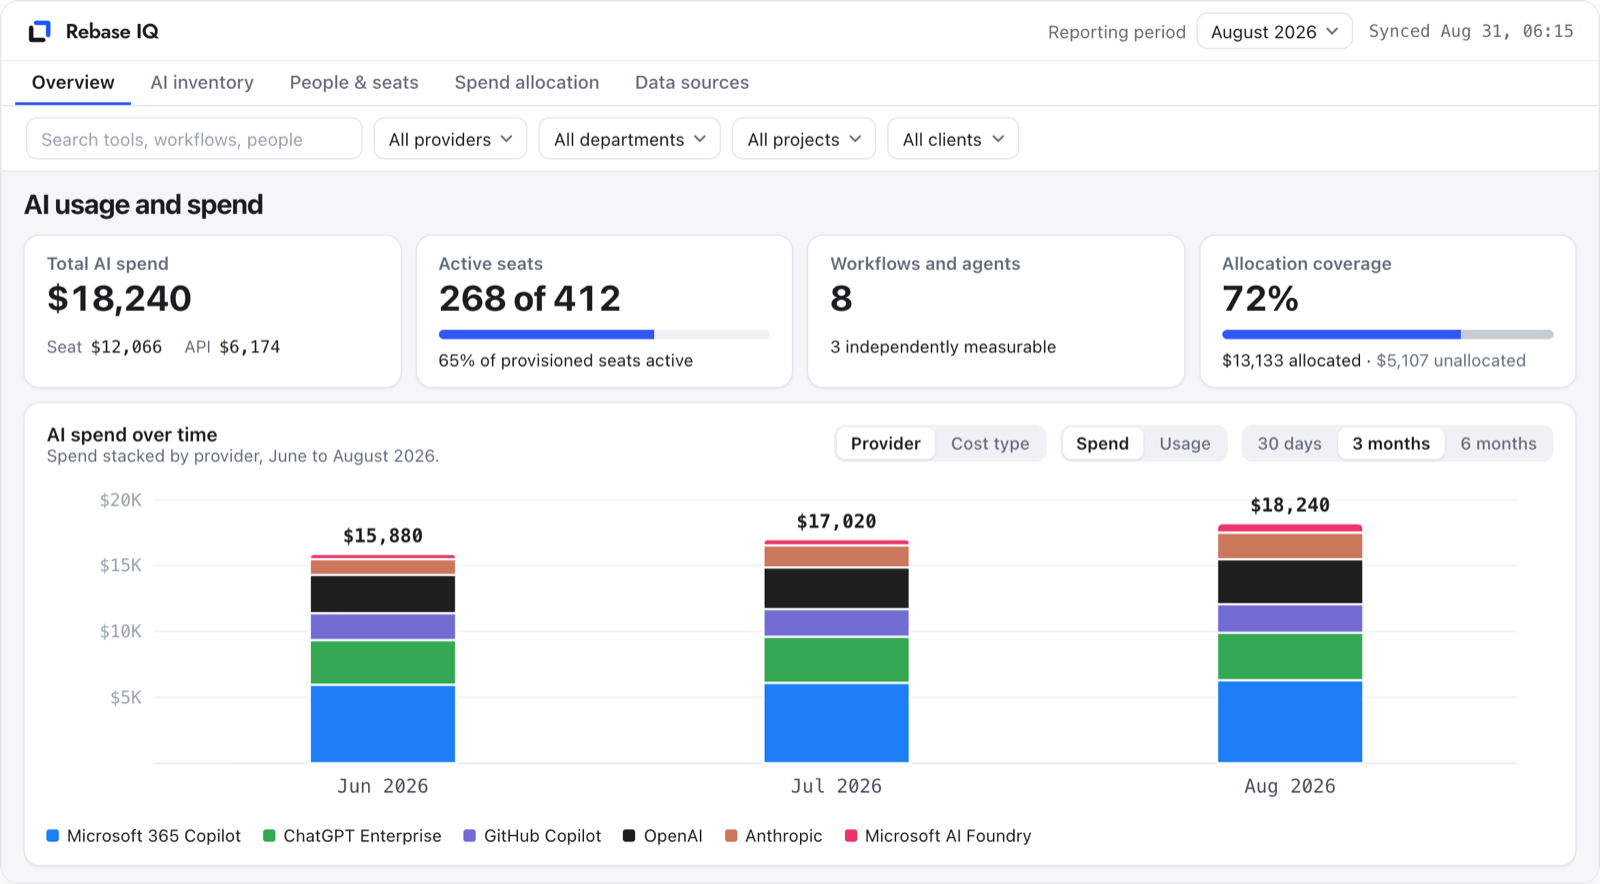Click the AI spend over time heading
The width and height of the screenshot is (1600, 884).
132,435
